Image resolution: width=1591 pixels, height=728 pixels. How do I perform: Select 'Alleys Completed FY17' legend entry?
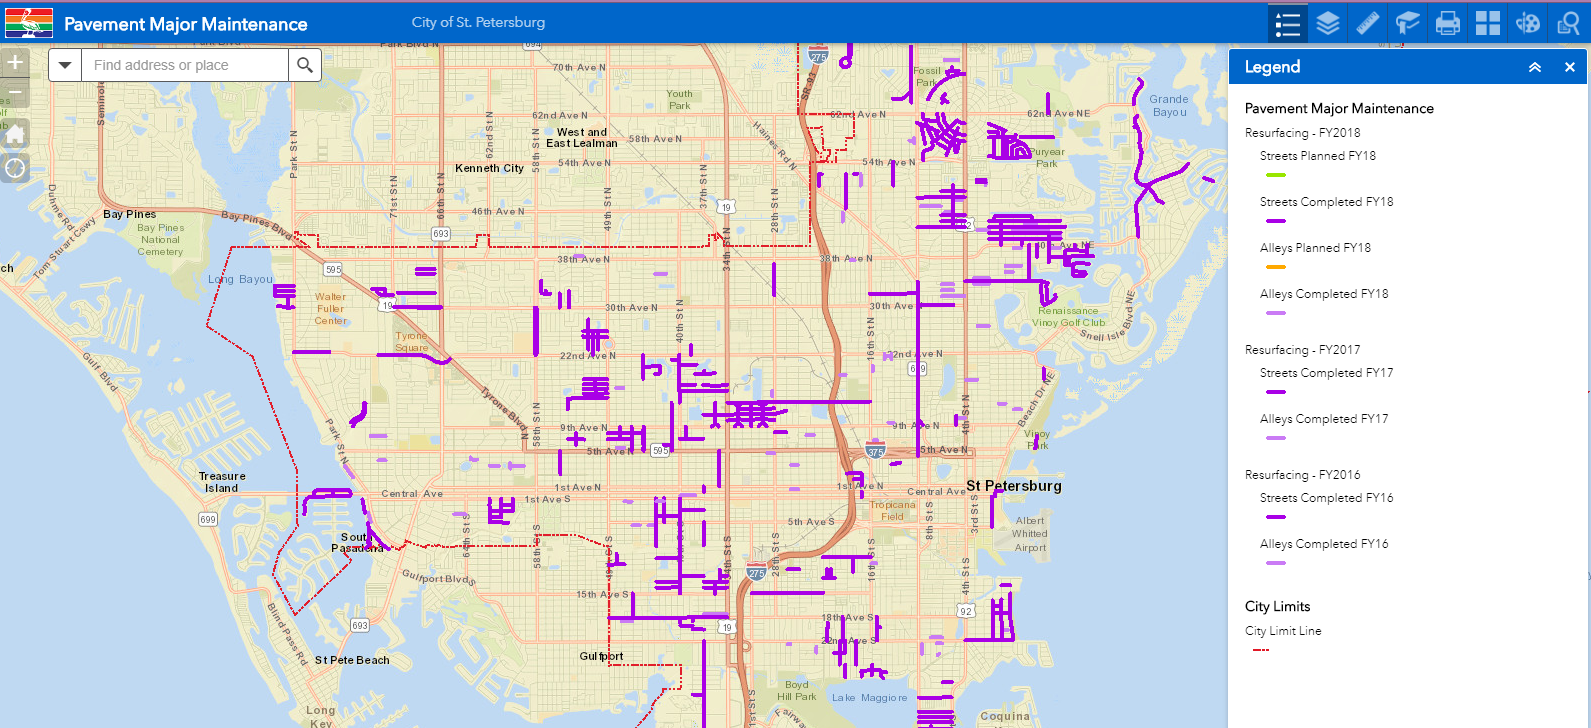coord(1324,419)
